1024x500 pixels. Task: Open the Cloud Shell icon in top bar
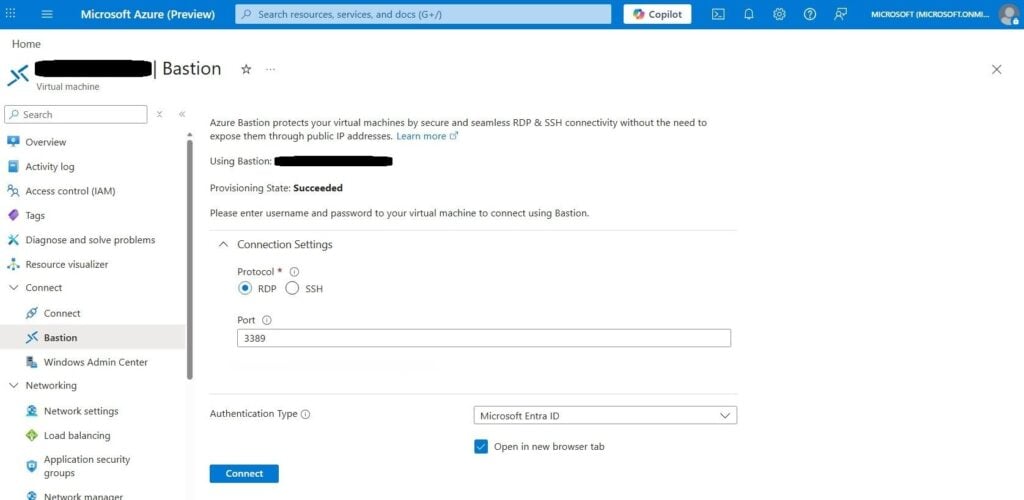(x=718, y=14)
